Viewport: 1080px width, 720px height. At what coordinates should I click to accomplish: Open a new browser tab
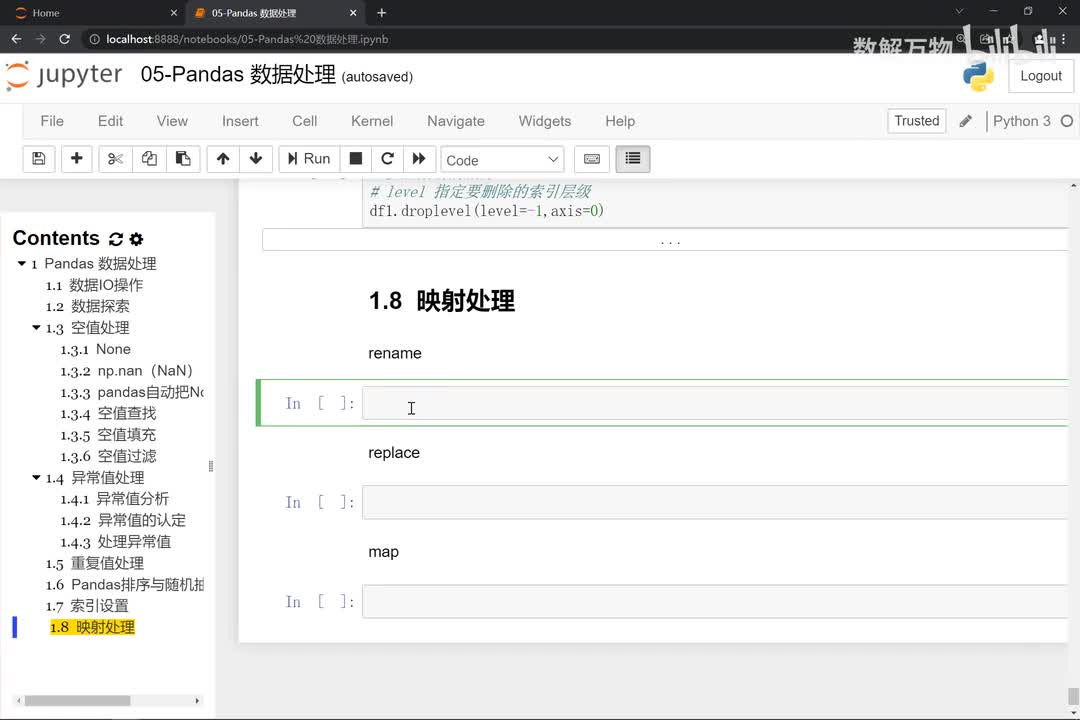[382, 13]
